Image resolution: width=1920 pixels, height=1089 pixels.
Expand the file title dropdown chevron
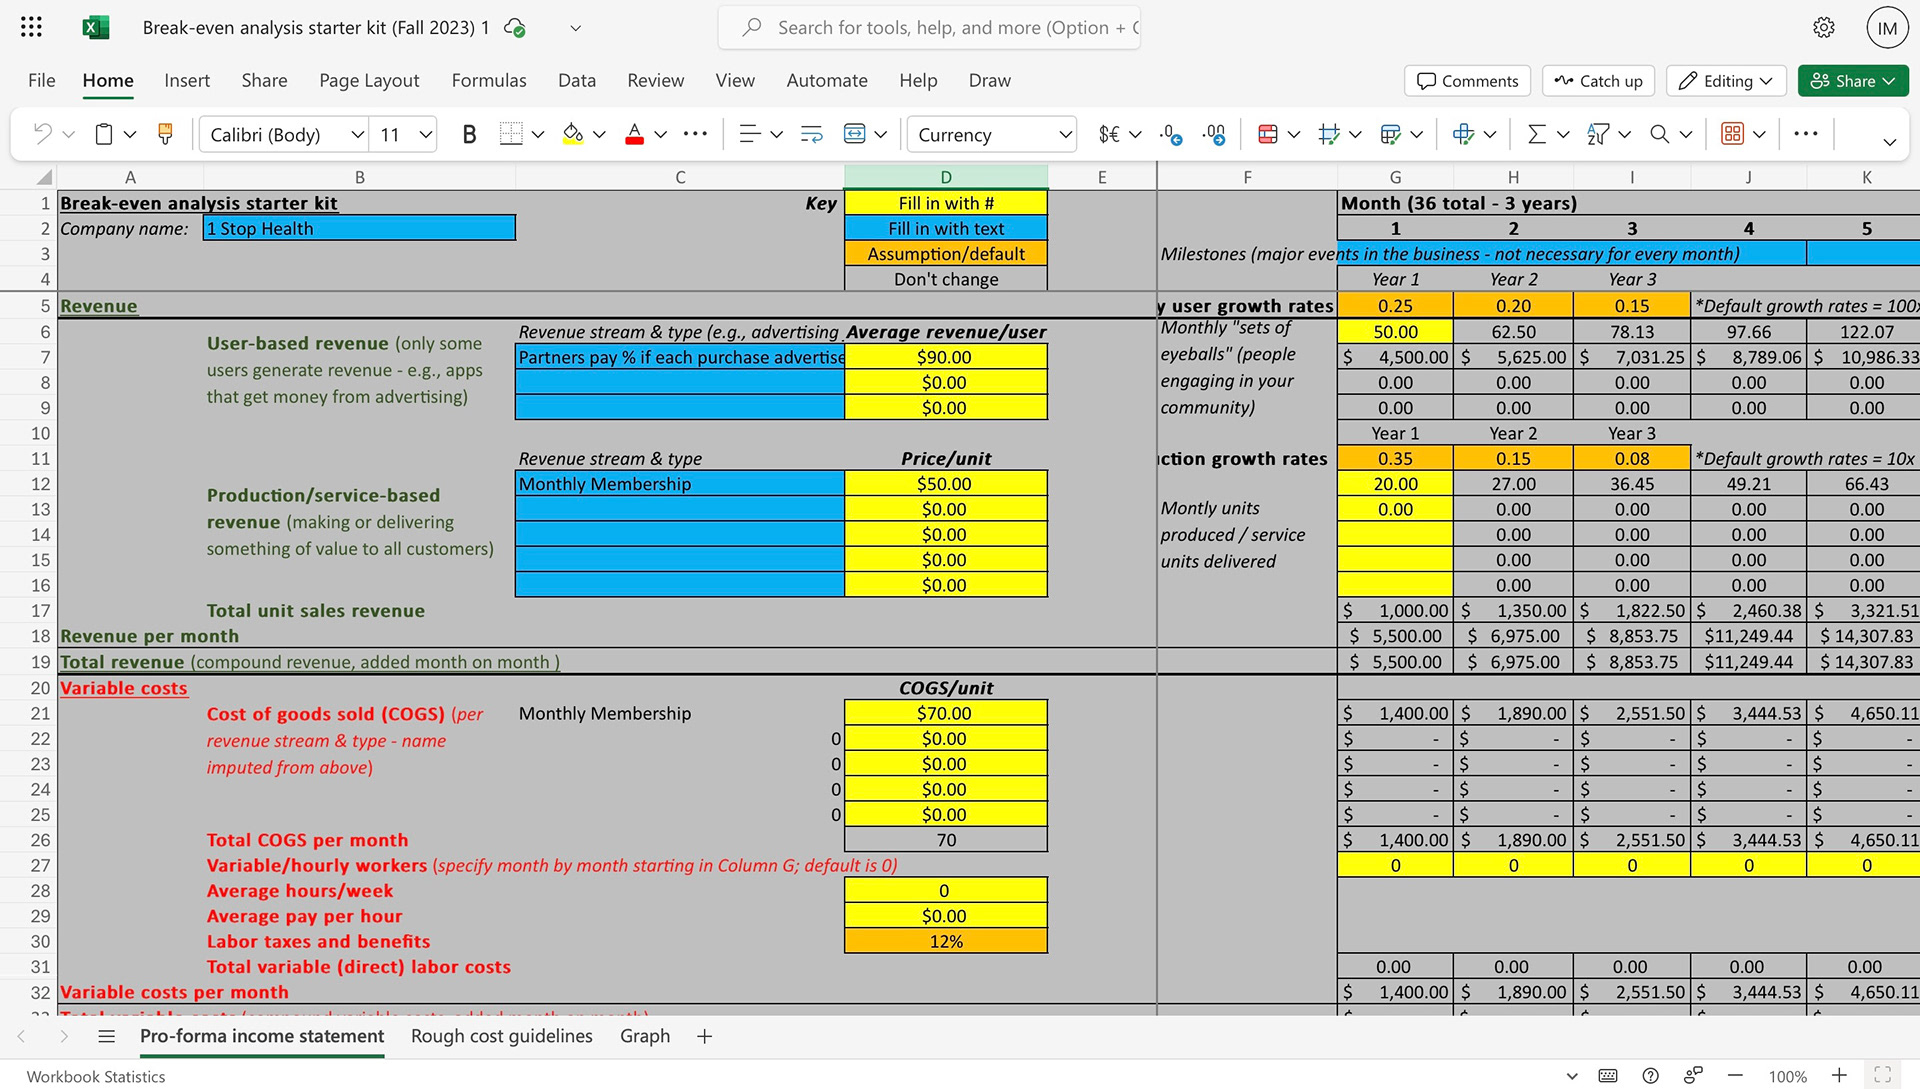(x=576, y=28)
